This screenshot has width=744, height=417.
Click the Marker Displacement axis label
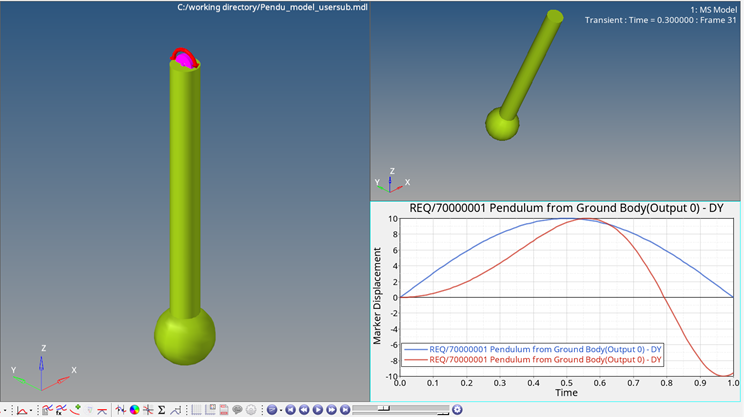coord(377,296)
